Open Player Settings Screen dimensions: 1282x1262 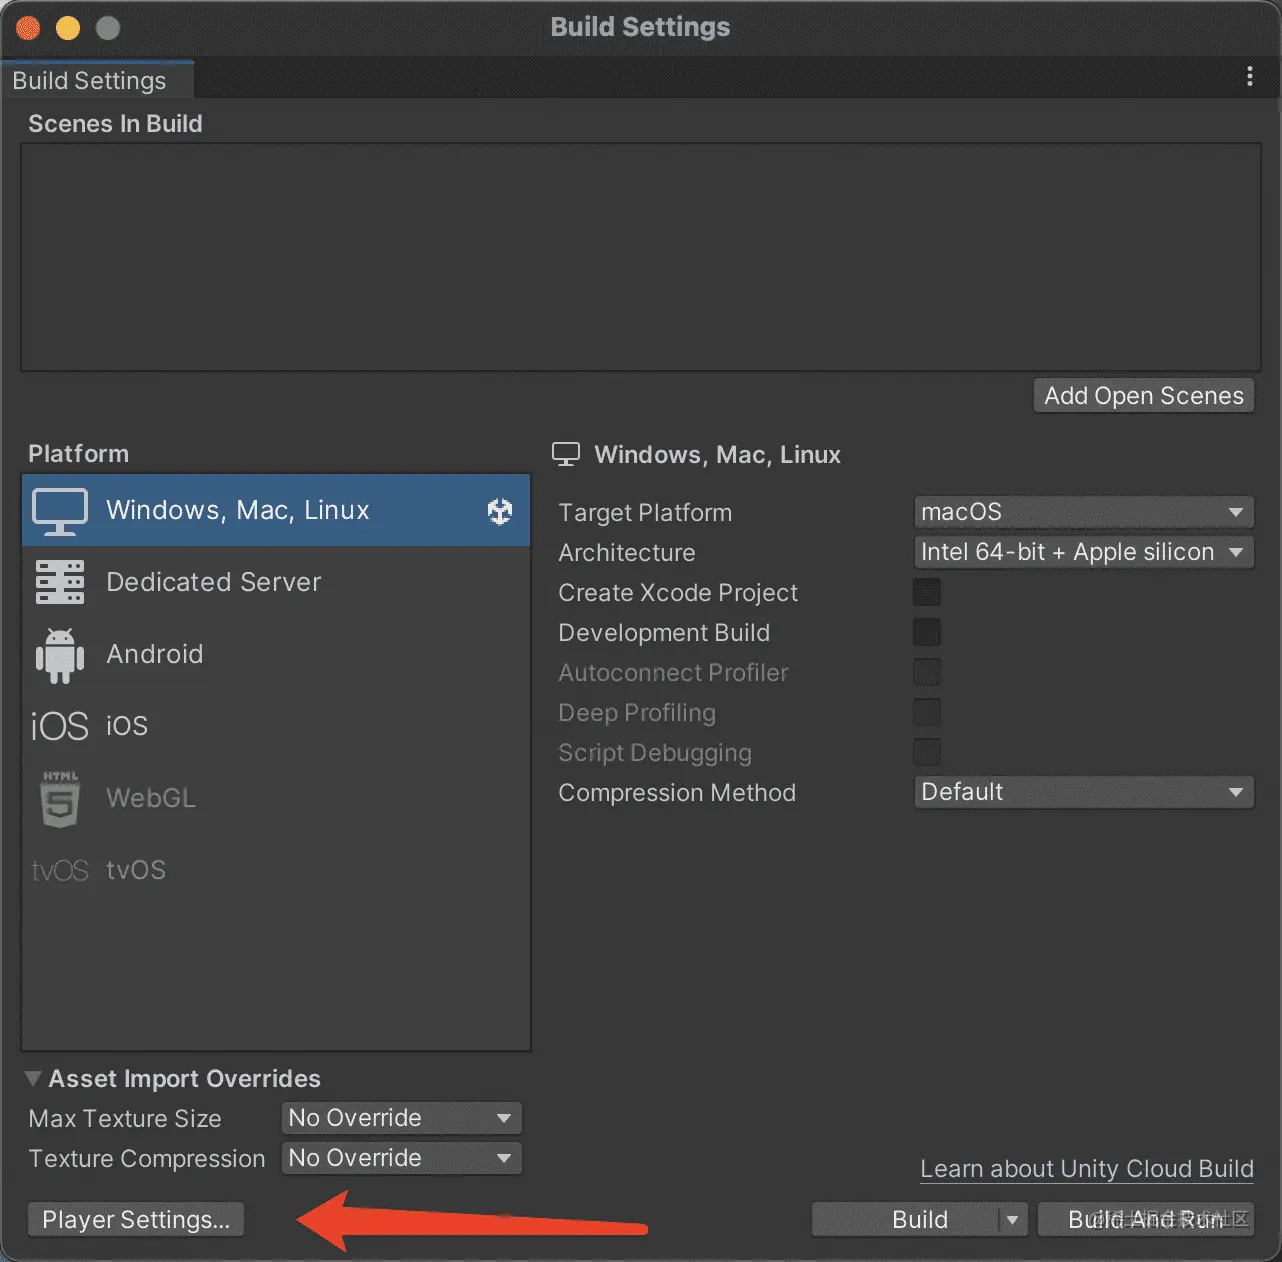click(136, 1220)
